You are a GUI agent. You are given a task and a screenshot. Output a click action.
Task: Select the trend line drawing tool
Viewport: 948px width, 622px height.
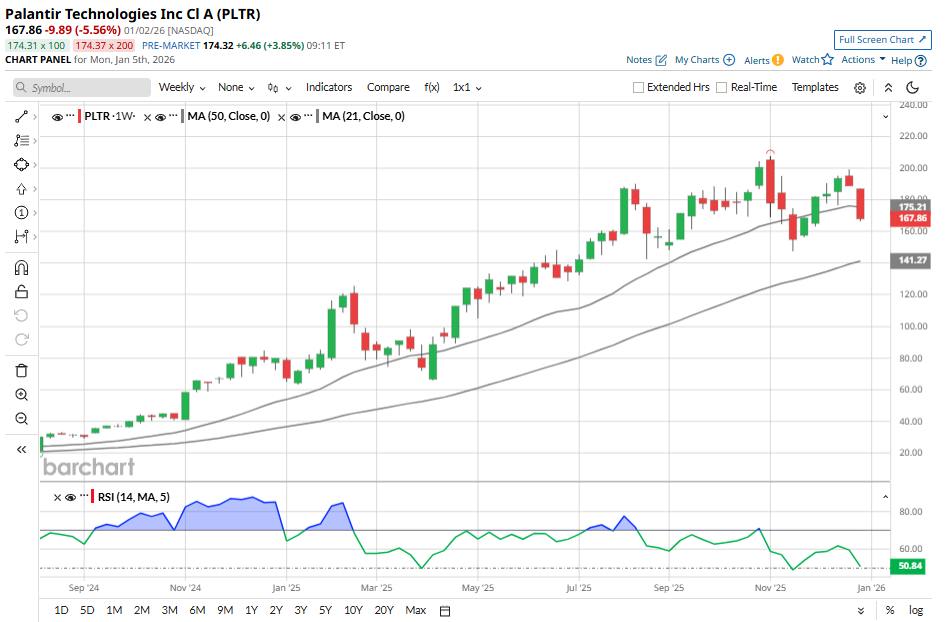(x=21, y=117)
